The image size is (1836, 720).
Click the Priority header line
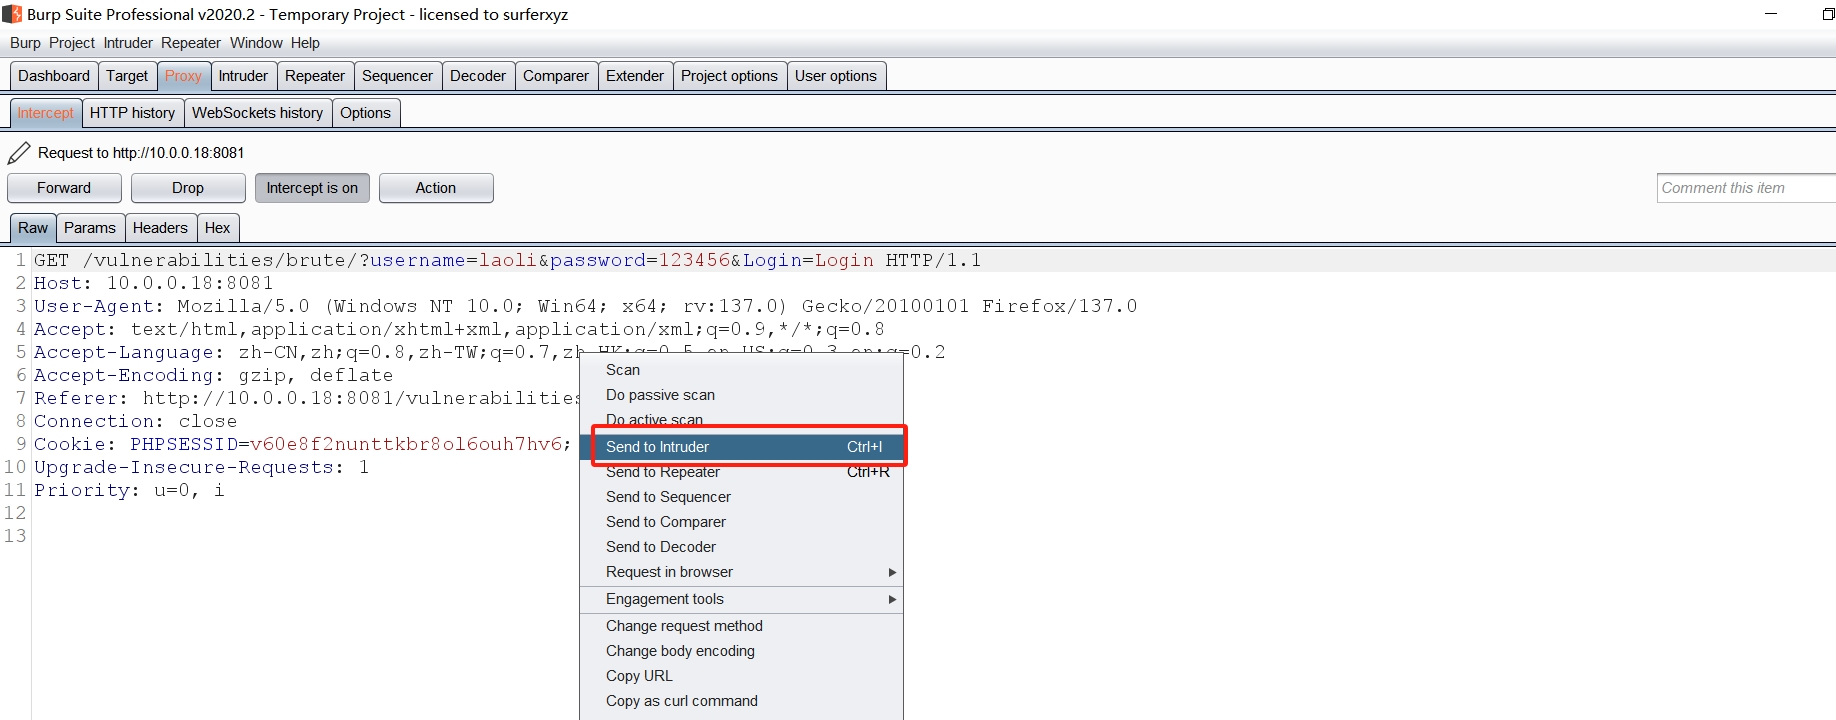(x=129, y=490)
